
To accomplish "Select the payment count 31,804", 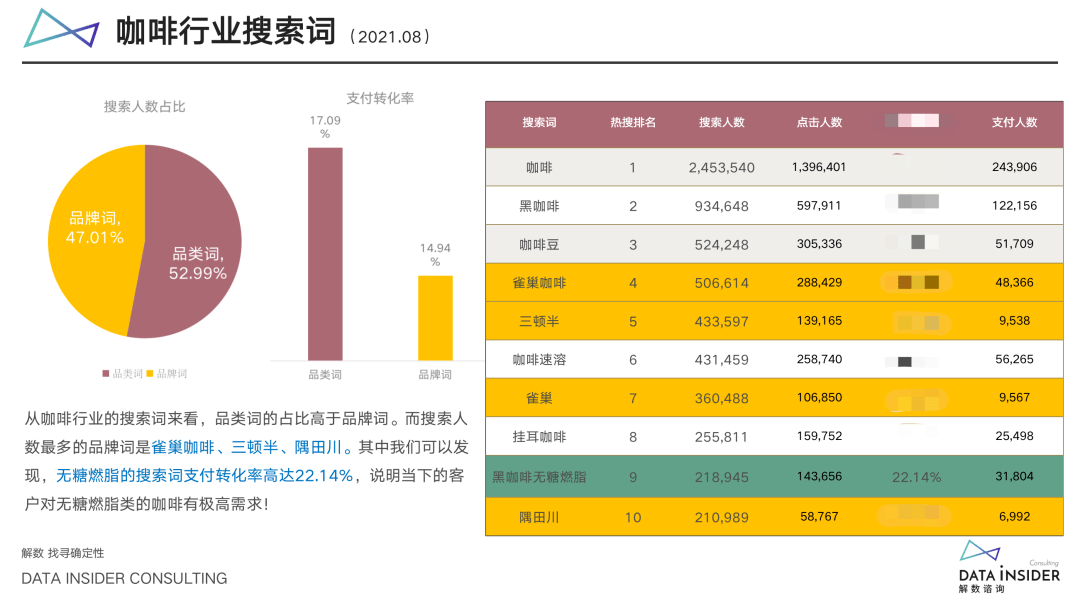I will (x=1015, y=476).
